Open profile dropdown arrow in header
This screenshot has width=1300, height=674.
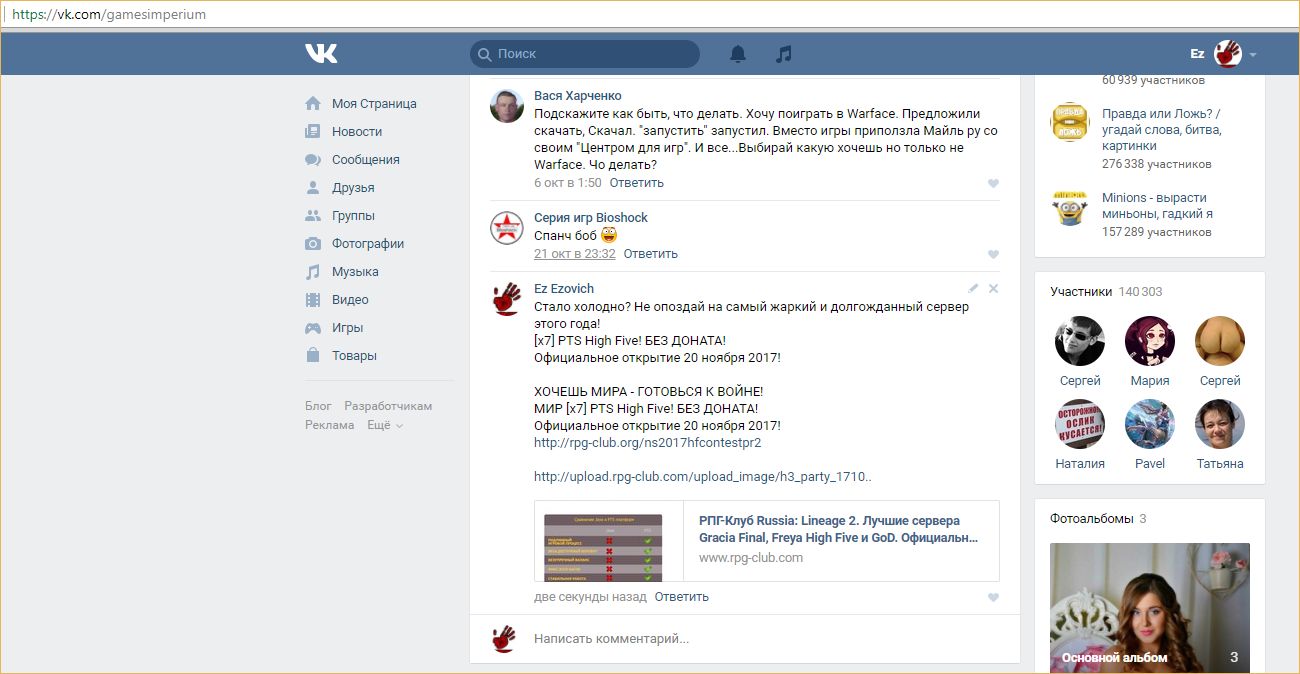coord(1253,55)
